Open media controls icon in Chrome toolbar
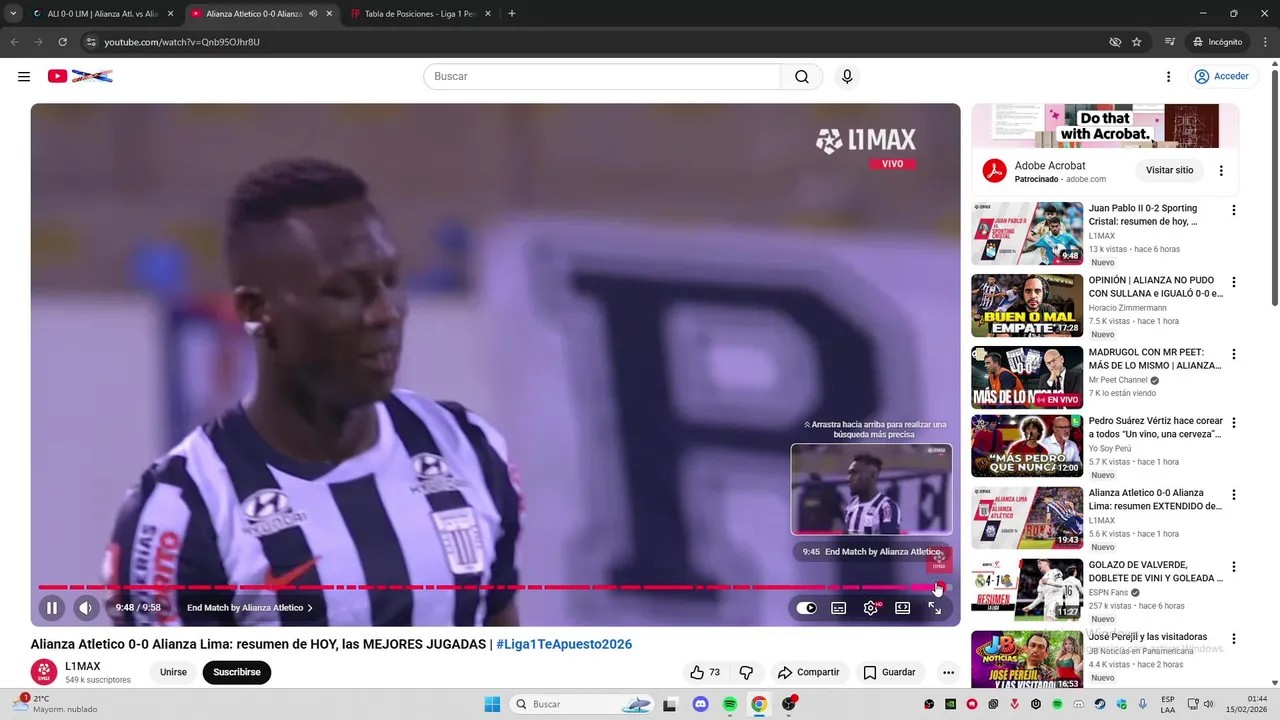This screenshot has width=1280, height=720. pyautogui.click(x=1170, y=42)
